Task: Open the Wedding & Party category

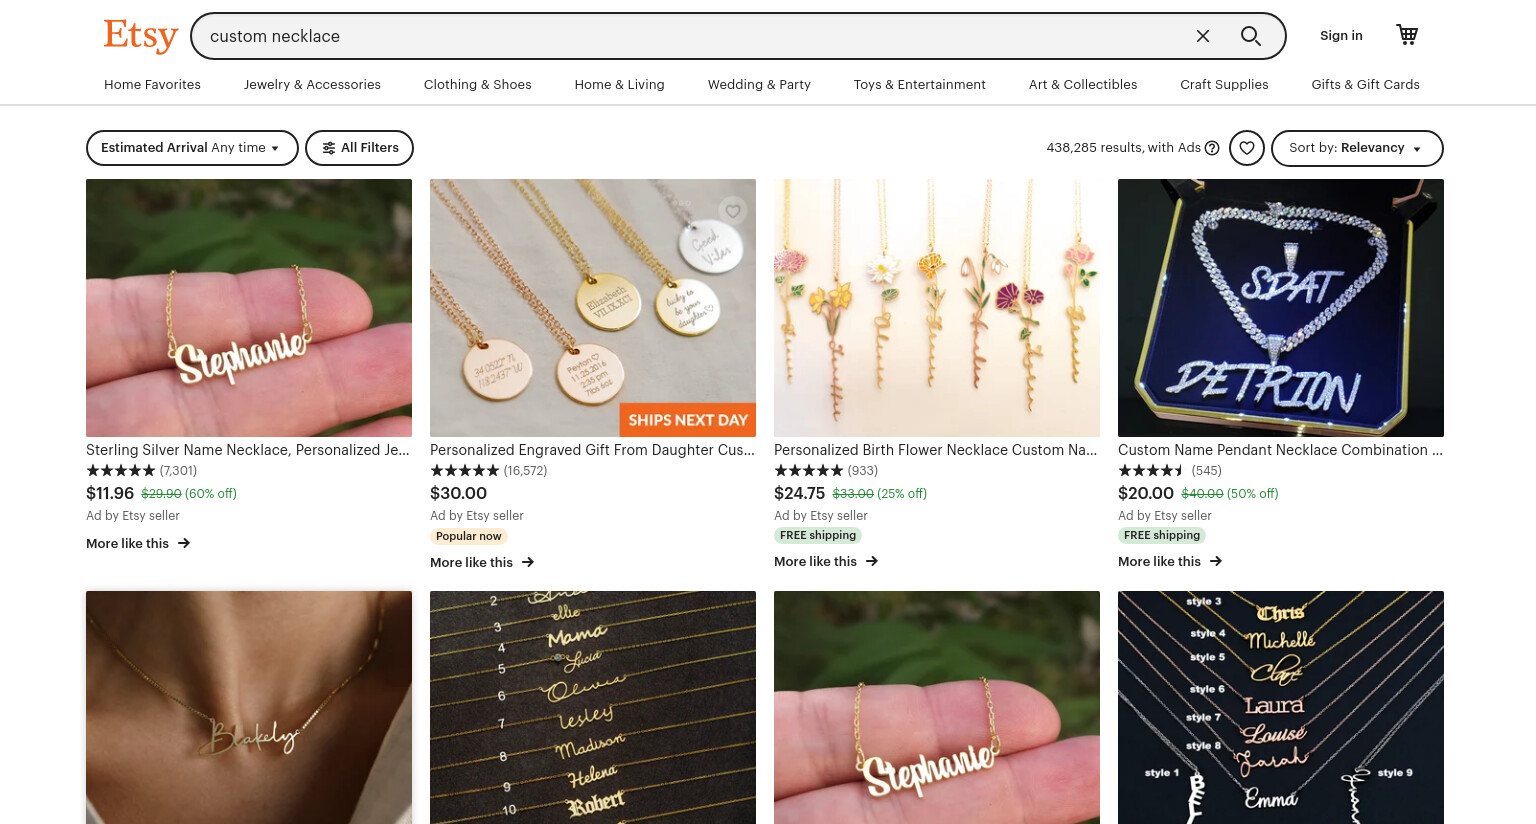Action: (759, 85)
